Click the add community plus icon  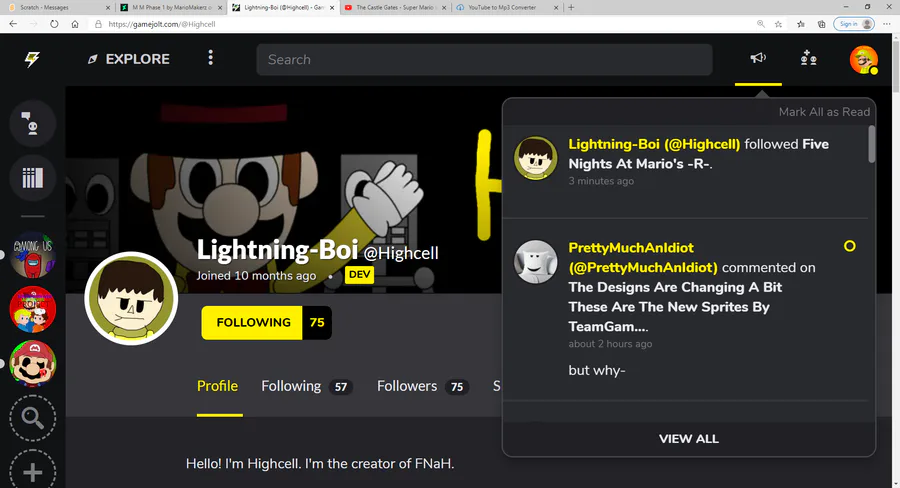click(33, 472)
